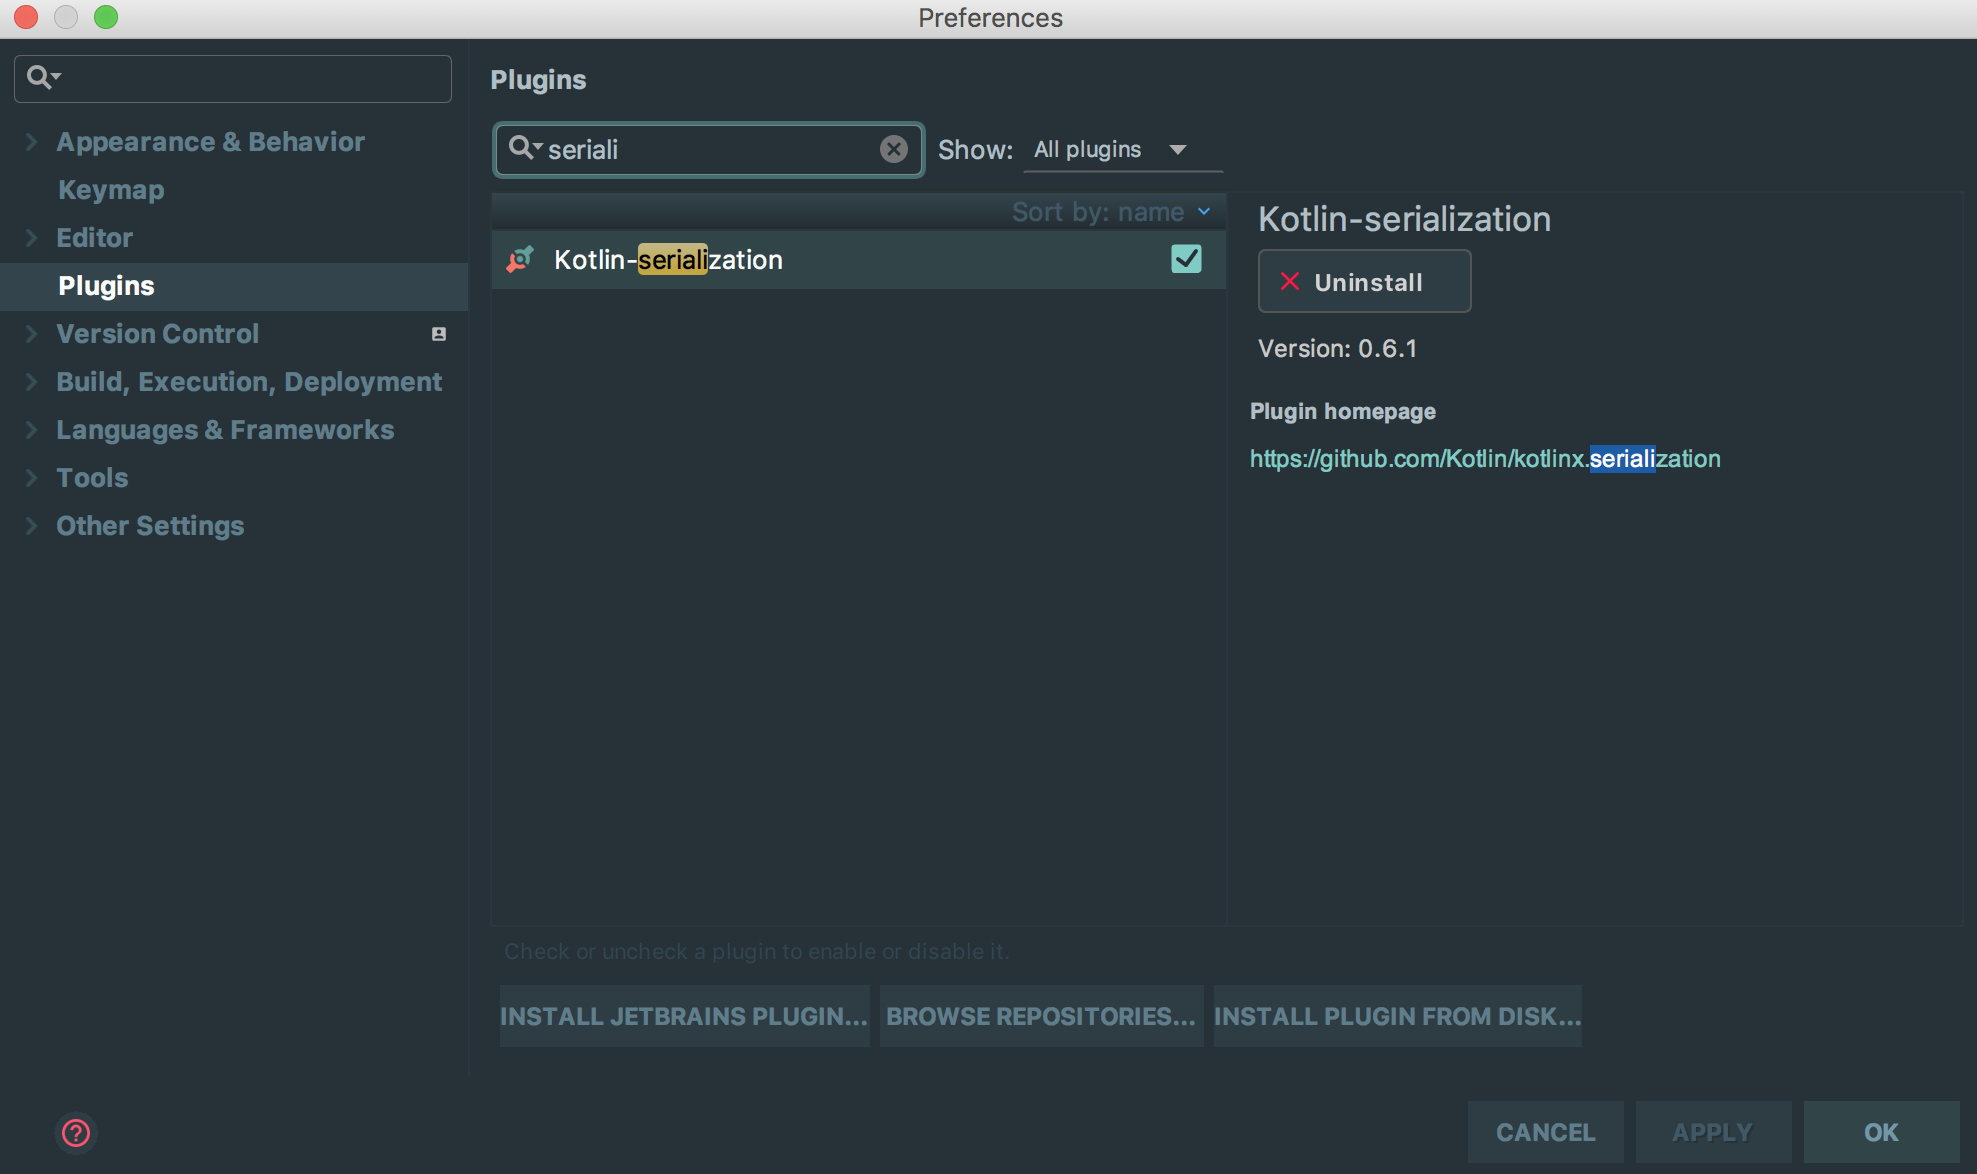Open the Show All plugins dropdown
The image size is (1977, 1174).
click(x=1122, y=150)
